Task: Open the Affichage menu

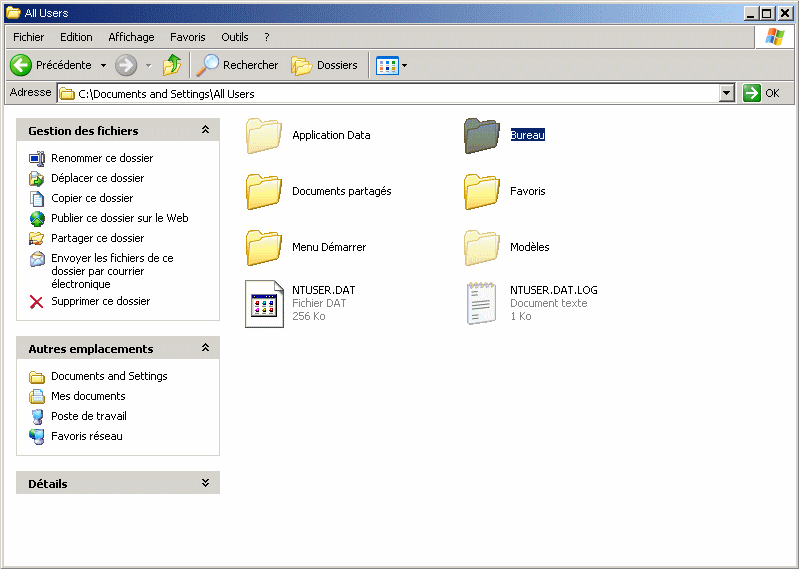Action: [x=131, y=37]
